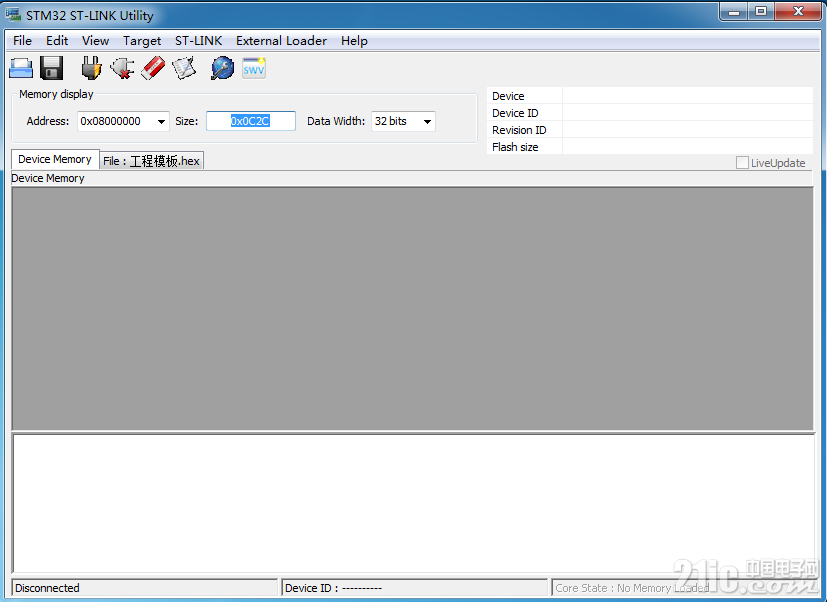Open the External Loader menu

281,41
